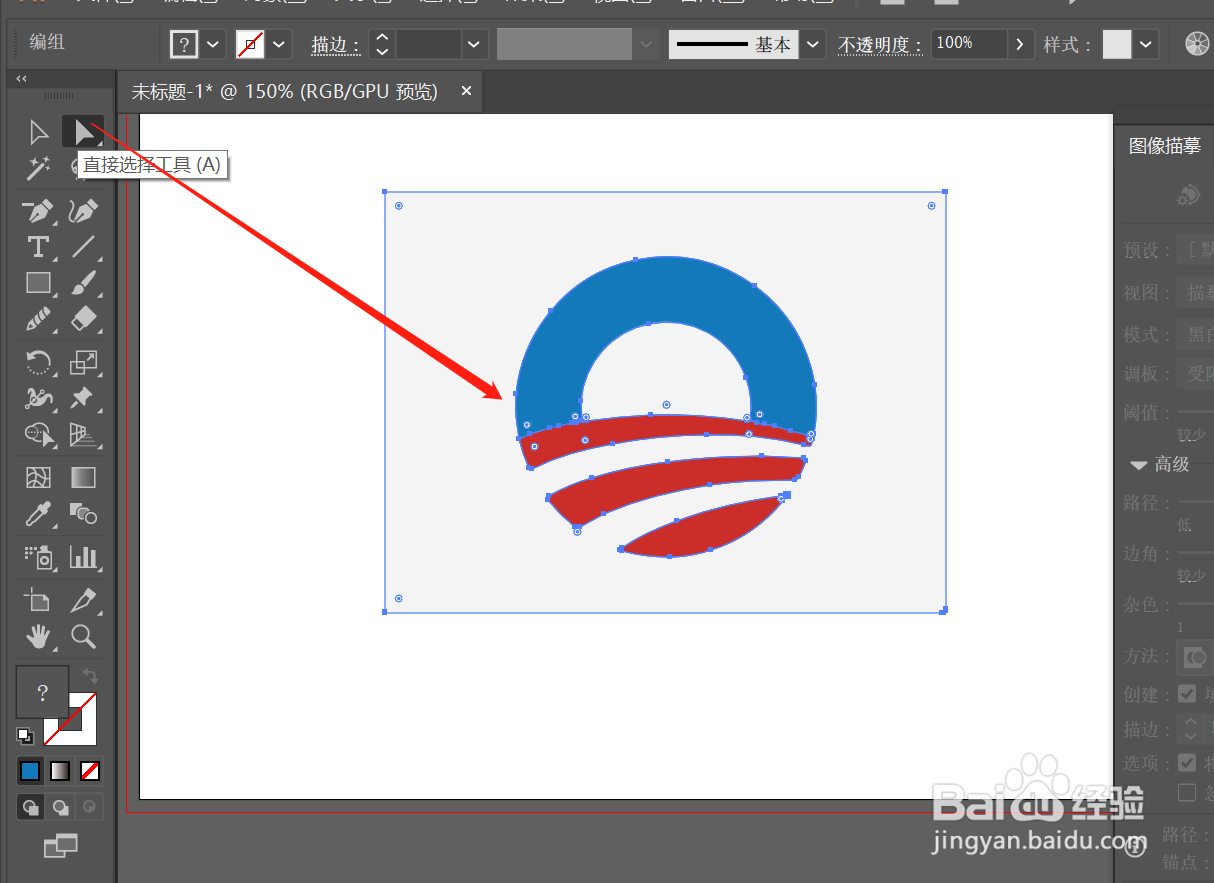Image resolution: width=1214 pixels, height=883 pixels.
Task: Open the screen mode switcher icon
Action: point(61,846)
